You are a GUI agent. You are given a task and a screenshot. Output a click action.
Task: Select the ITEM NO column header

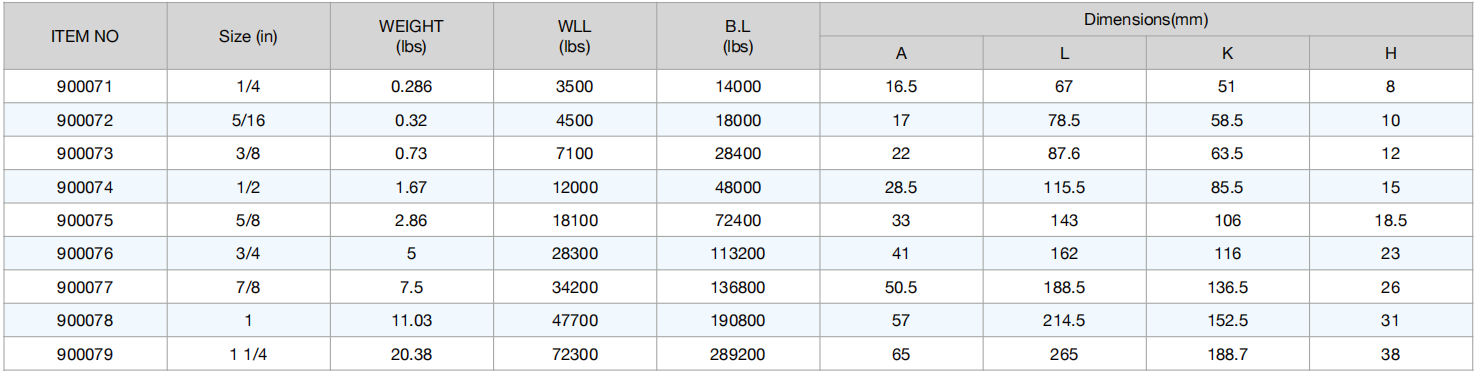[85, 36]
